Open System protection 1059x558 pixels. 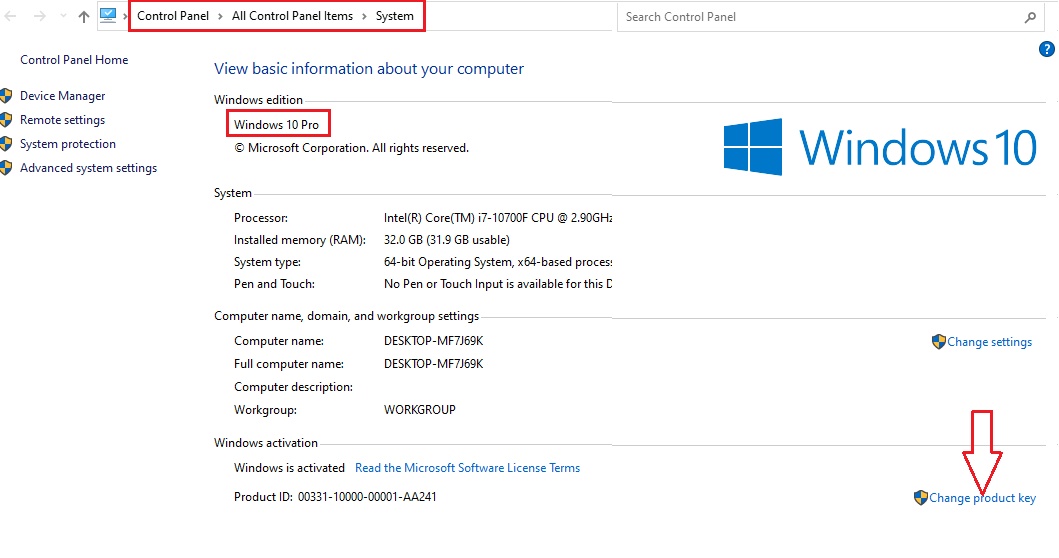[68, 144]
